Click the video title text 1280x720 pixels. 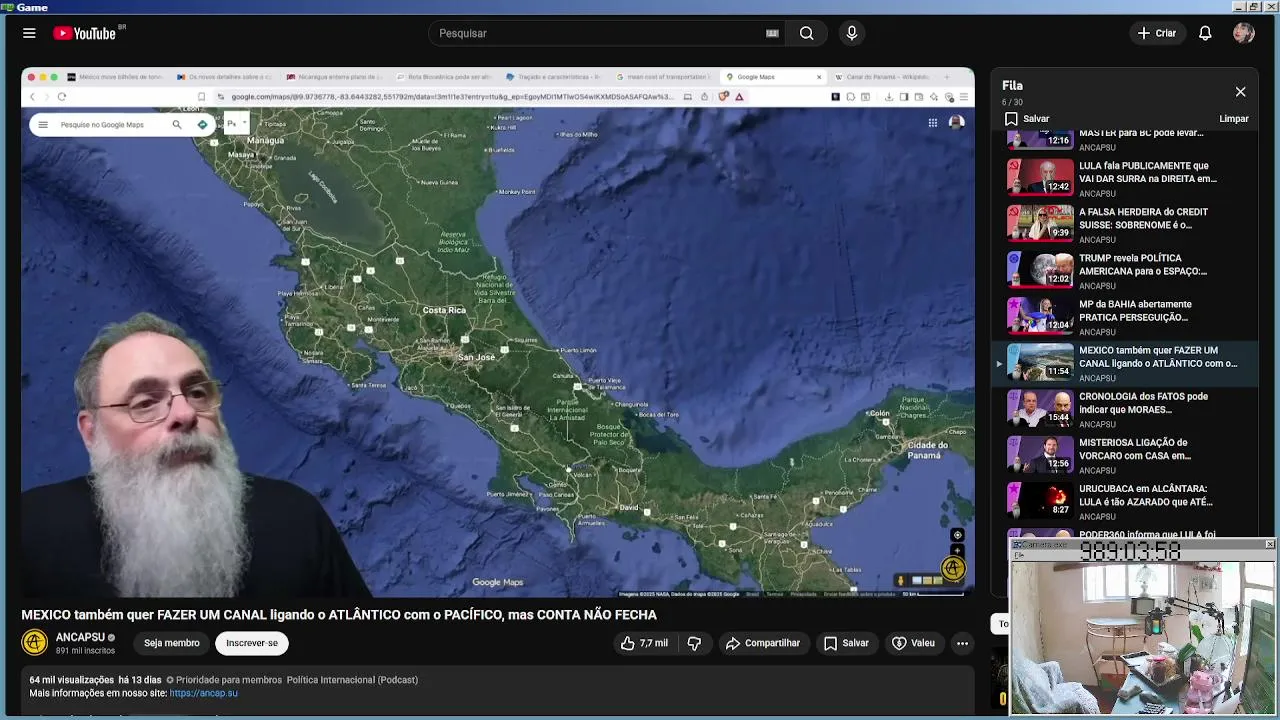point(339,615)
